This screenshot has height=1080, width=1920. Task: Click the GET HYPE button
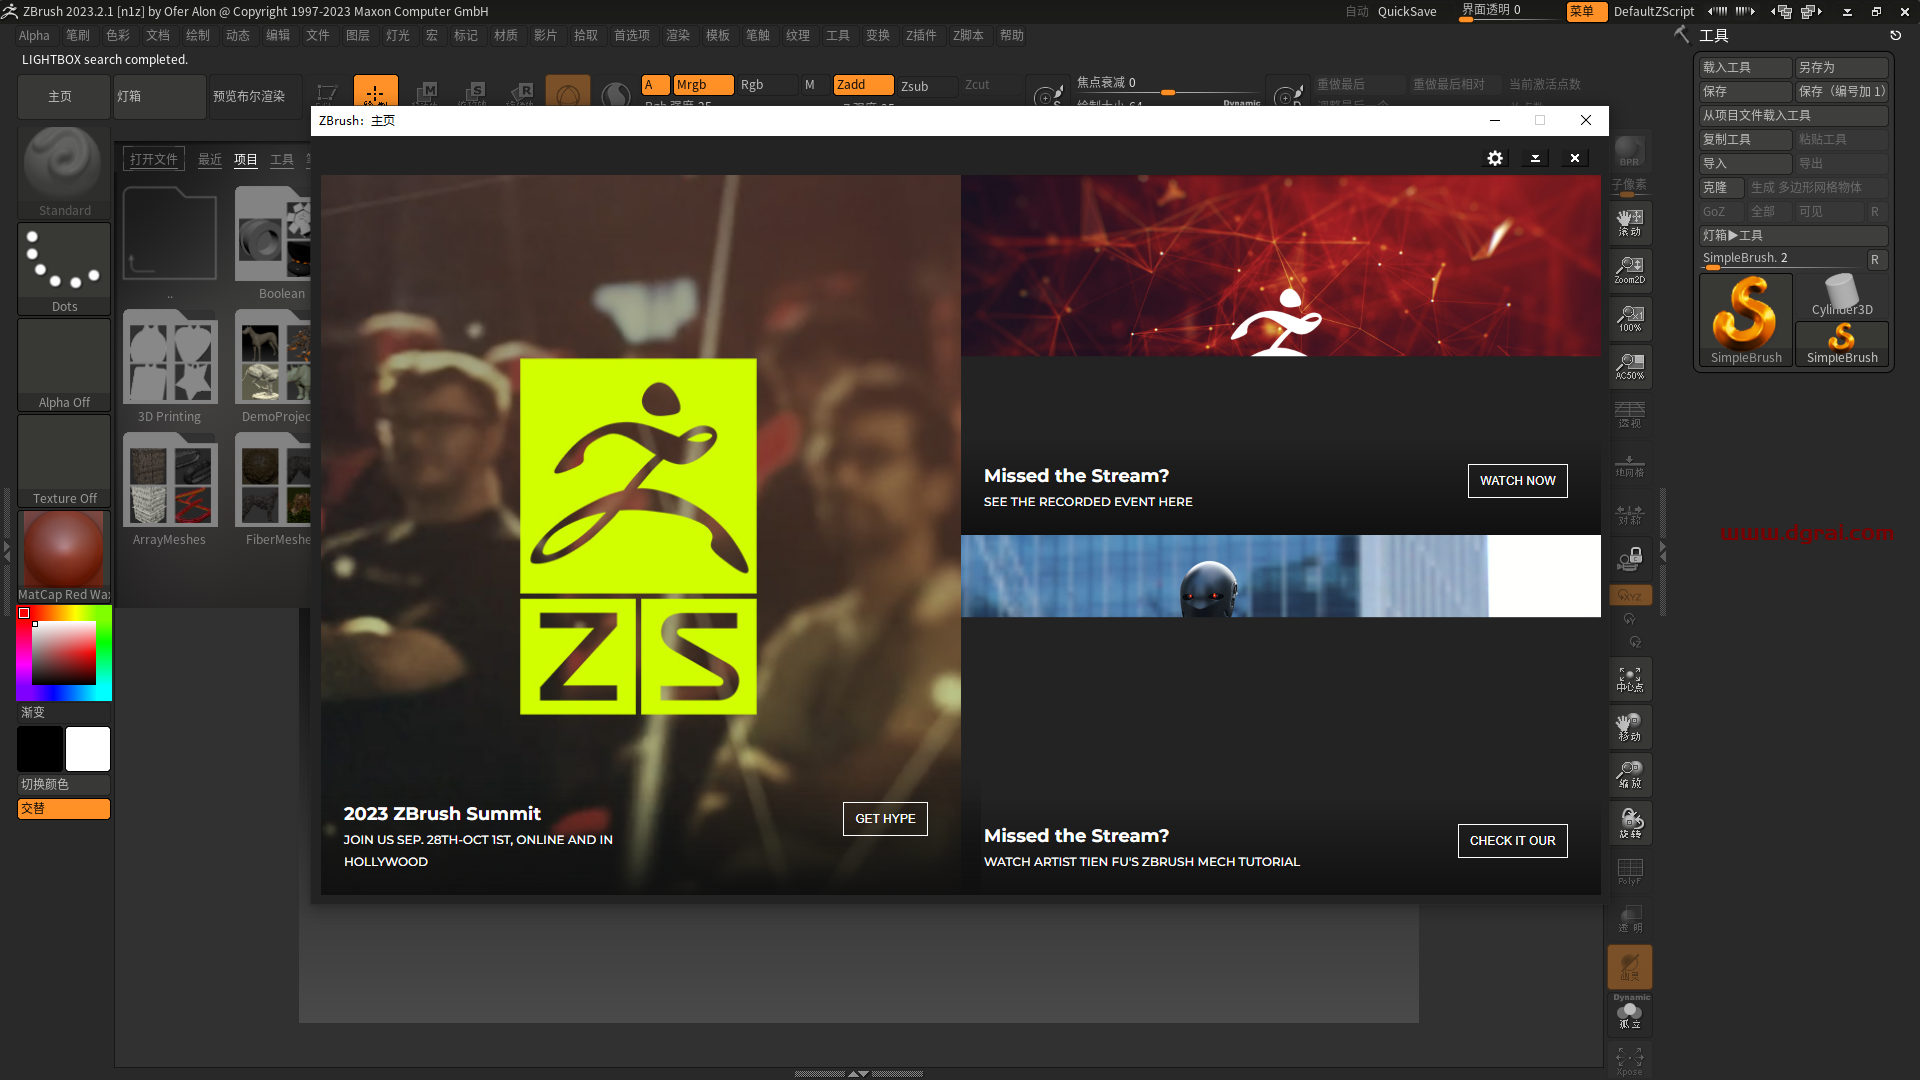885,819
